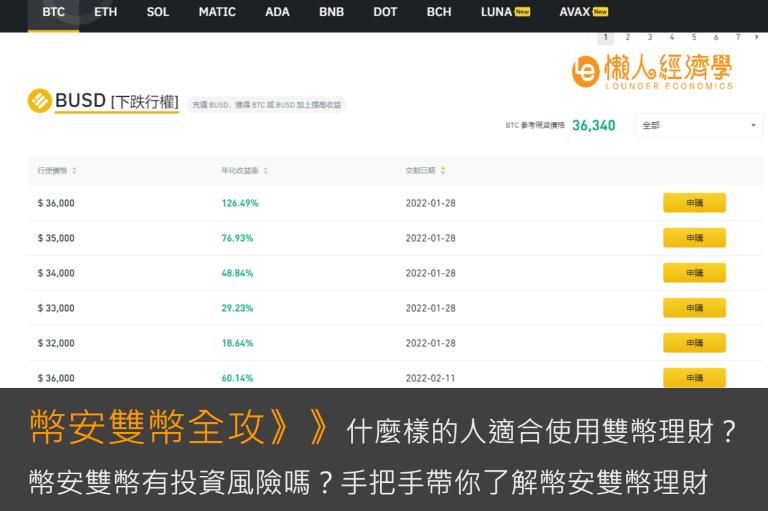Sort by 交割日期 column

click(x=425, y=170)
